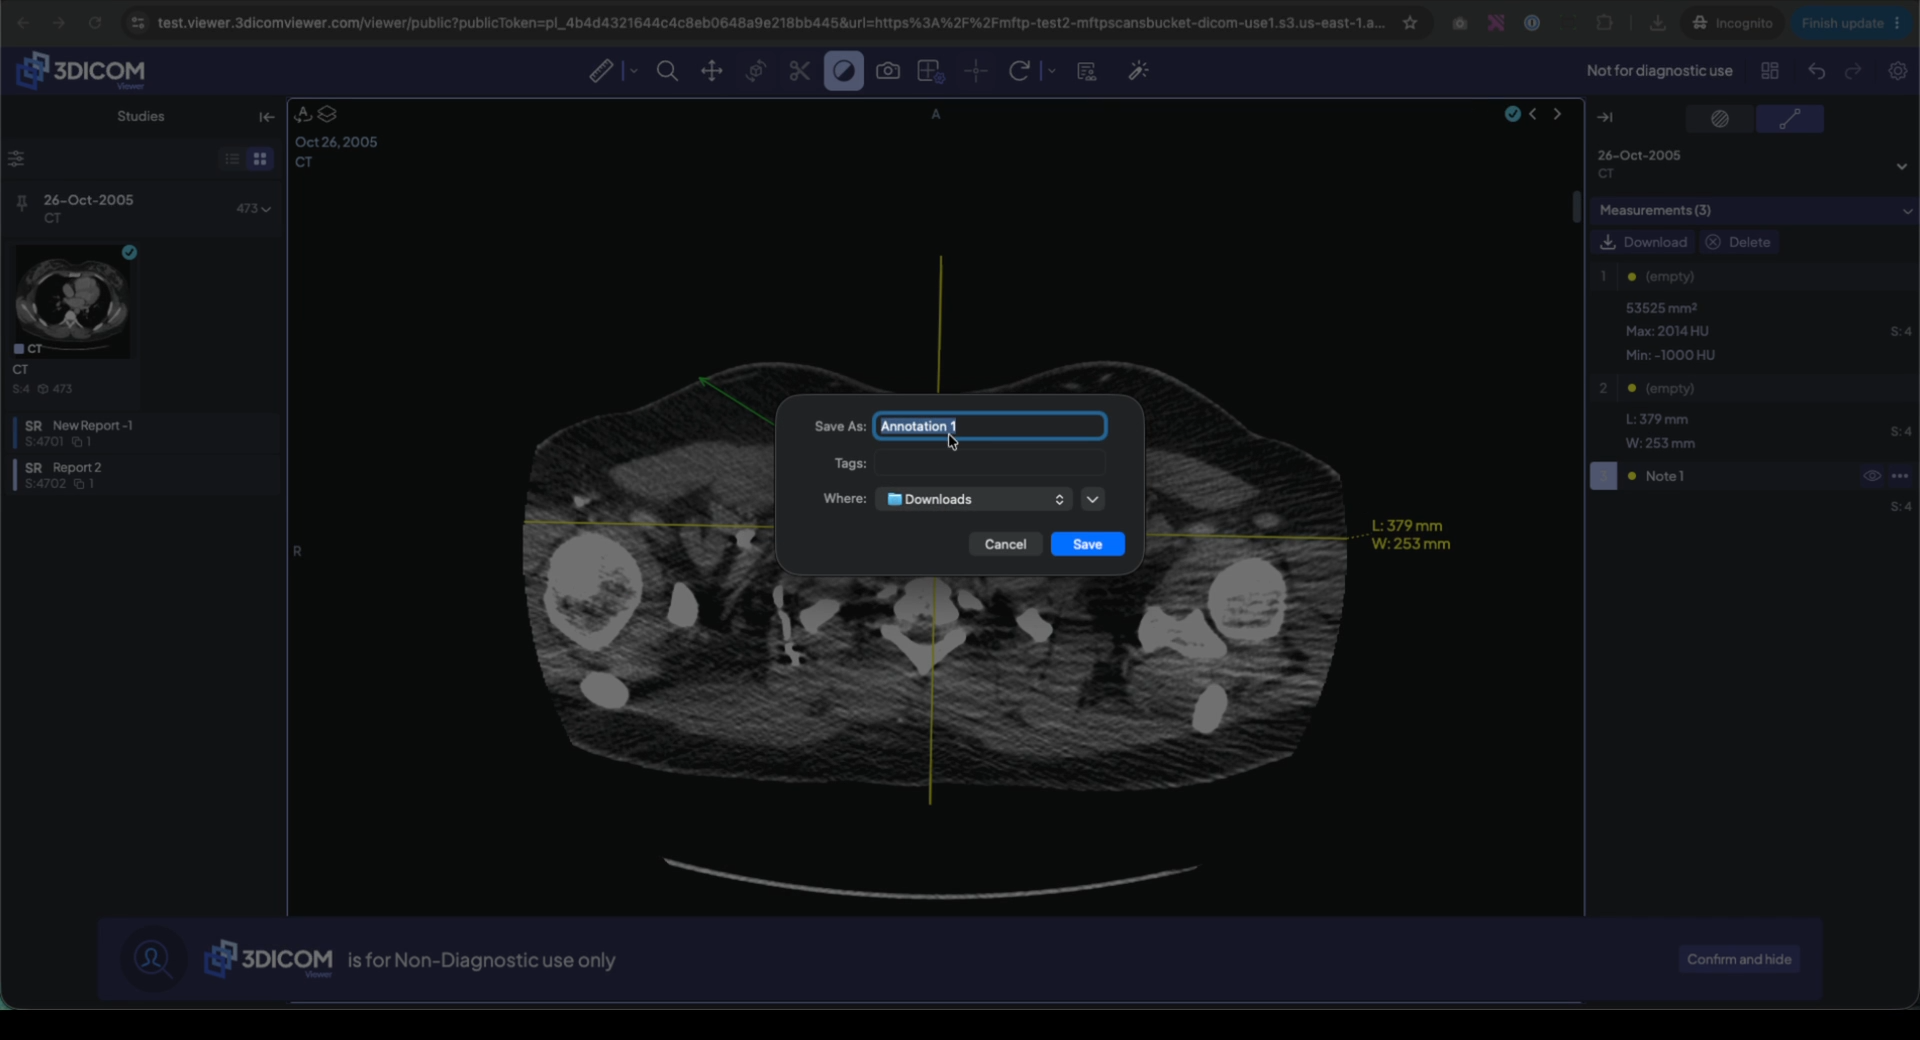Image resolution: width=1920 pixels, height=1040 pixels.
Task: Click the yellow color dot of measurement 1
Action: (1632, 276)
